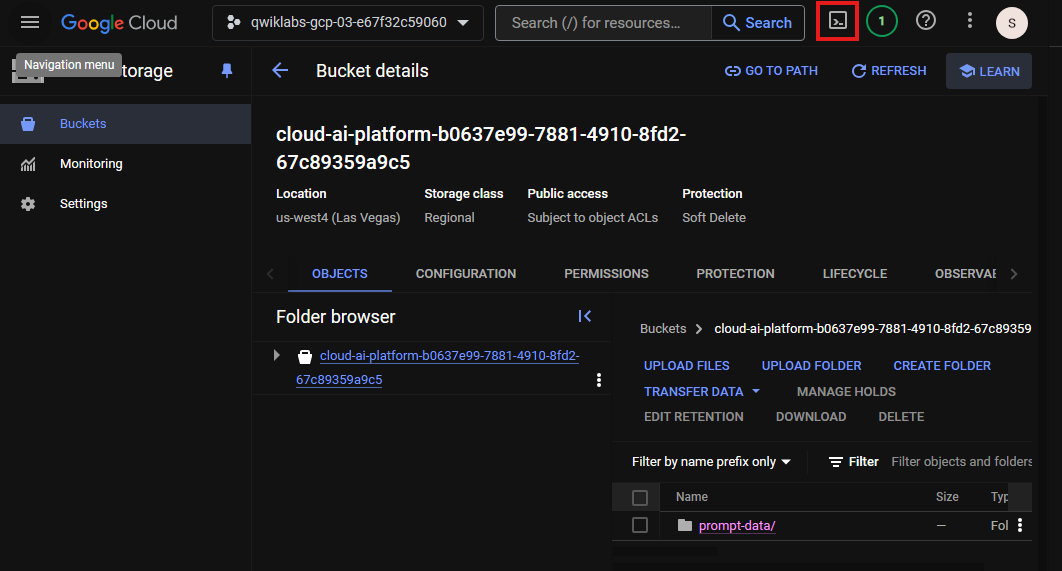Click us-west4 (Las Vegas) location text
This screenshot has width=1062, height=571.
(x=338, y=217)
